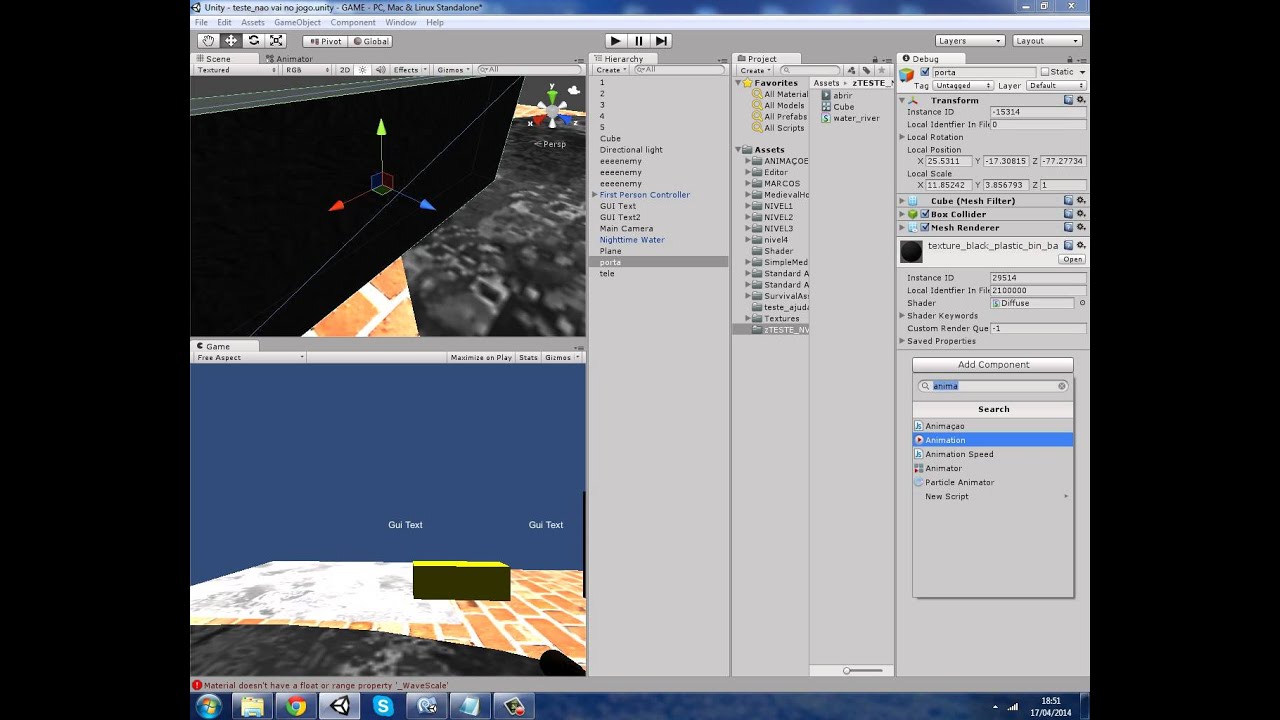
Task: Select the Rotate tool
Action: (x=254, y=41)
